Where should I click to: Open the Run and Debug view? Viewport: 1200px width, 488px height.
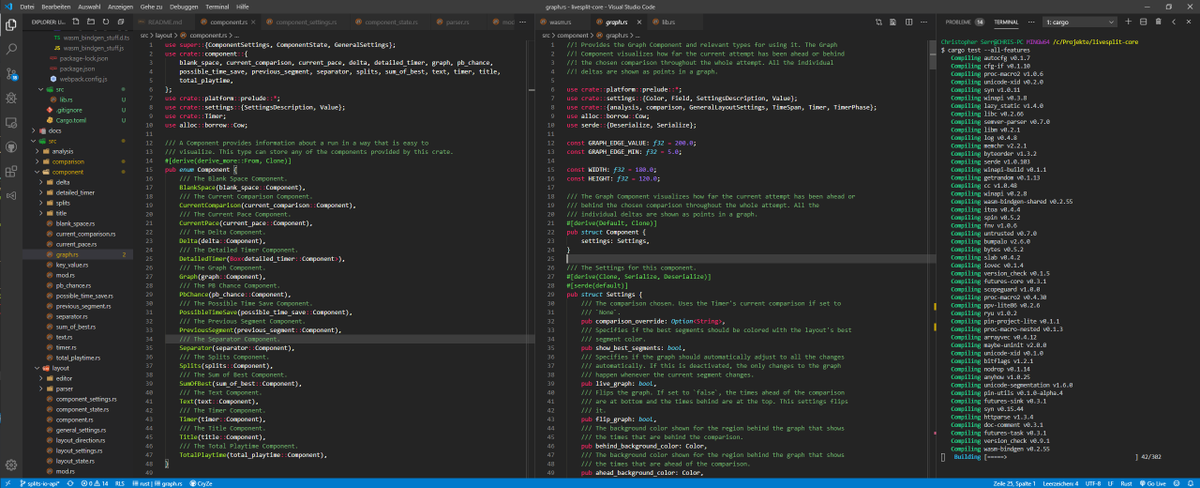(11, 98)
